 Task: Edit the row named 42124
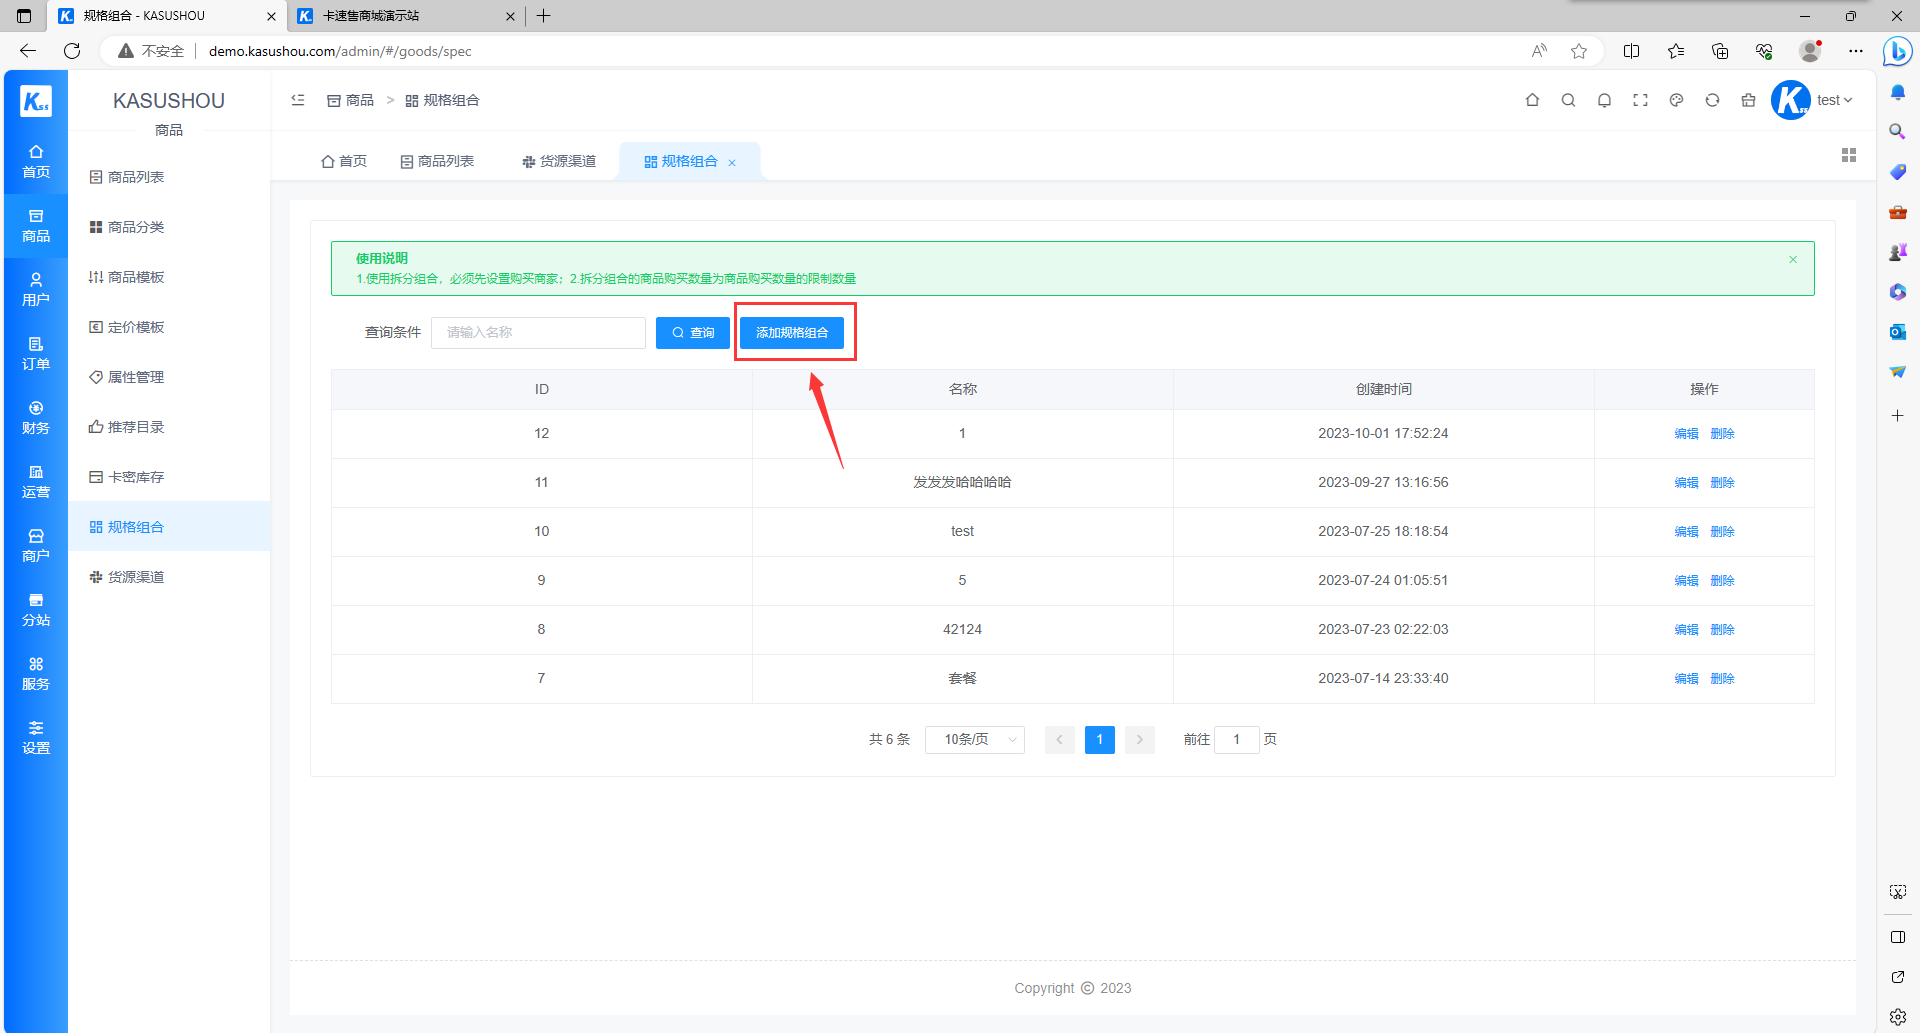1687,630
